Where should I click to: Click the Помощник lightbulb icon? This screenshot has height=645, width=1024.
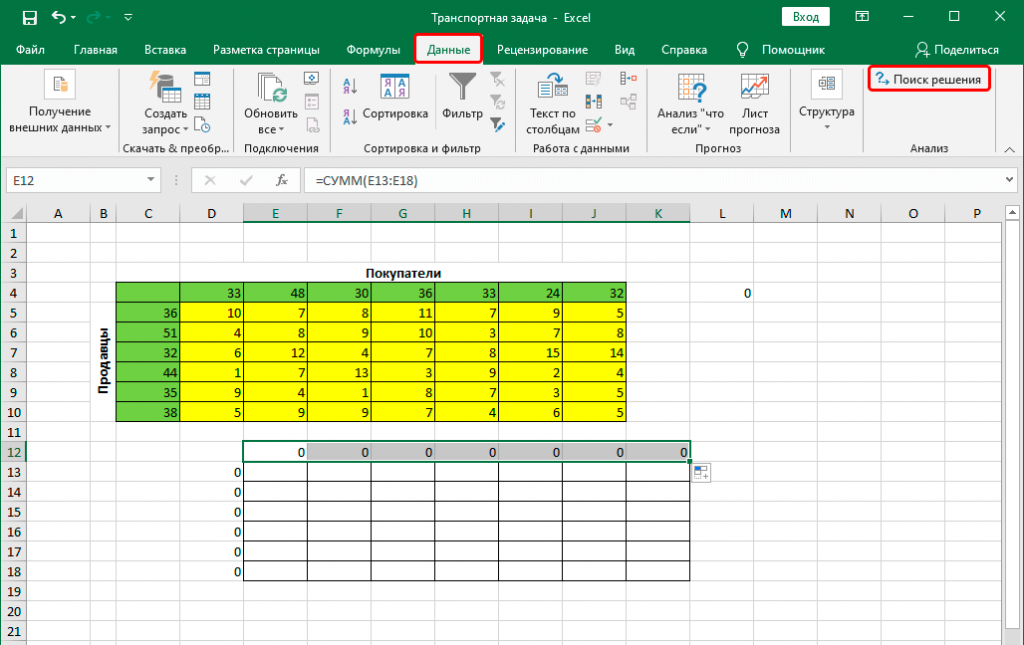coord(743,50)
